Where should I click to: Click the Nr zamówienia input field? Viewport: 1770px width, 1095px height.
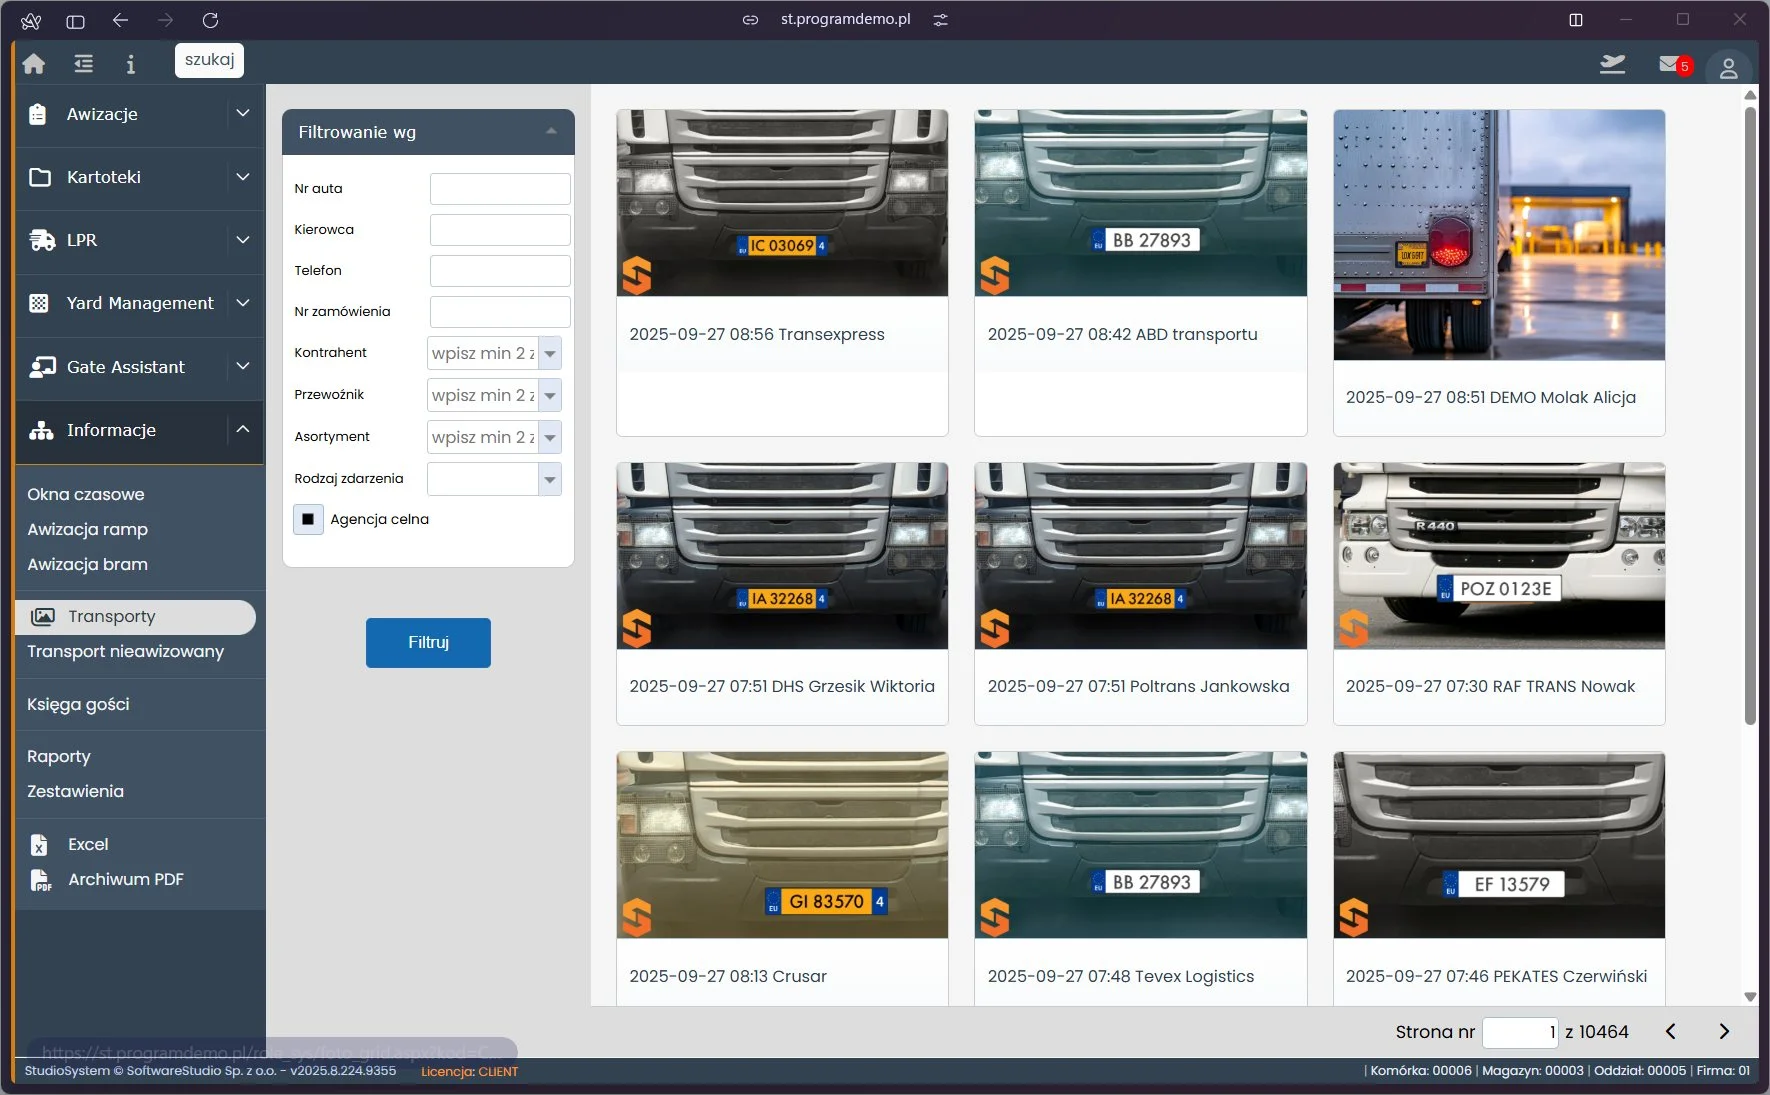coord(500,312)
